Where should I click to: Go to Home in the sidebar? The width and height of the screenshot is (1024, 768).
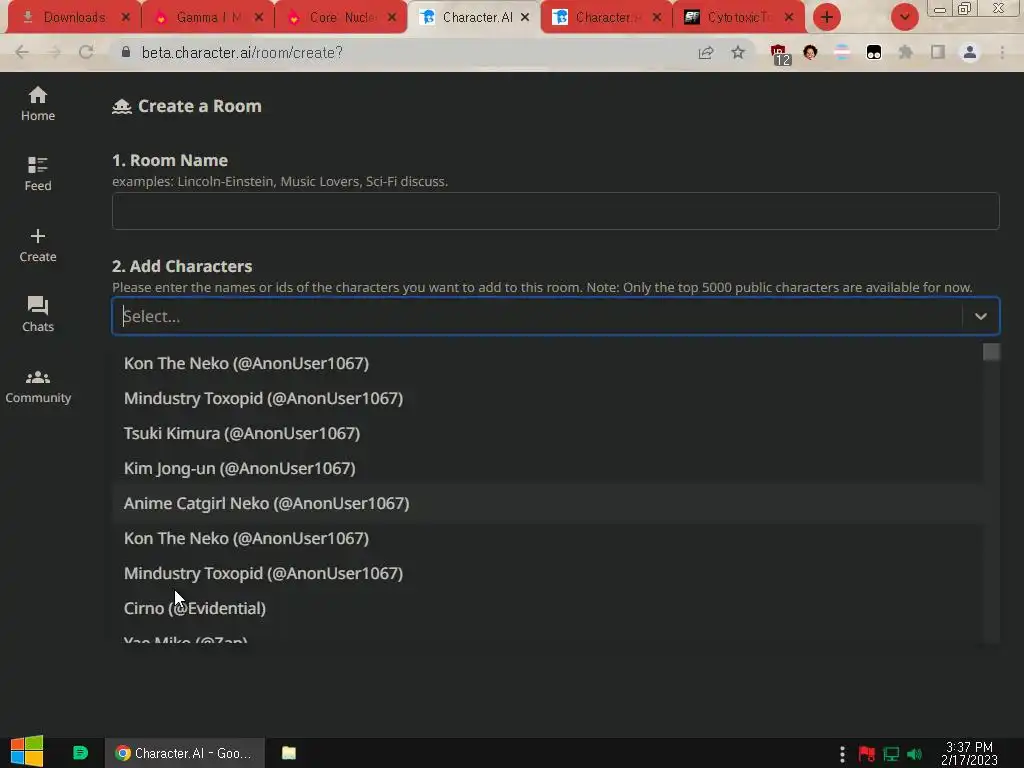coord(38,104)
